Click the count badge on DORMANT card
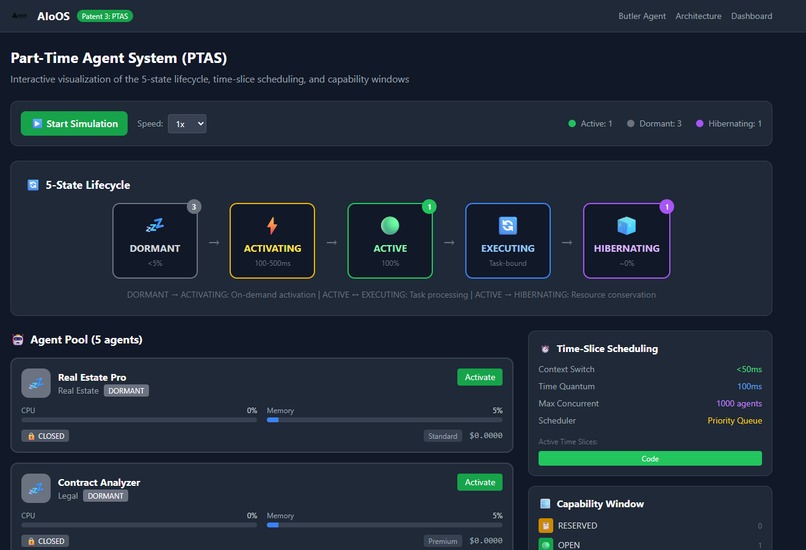 click(x=194, y=207)
